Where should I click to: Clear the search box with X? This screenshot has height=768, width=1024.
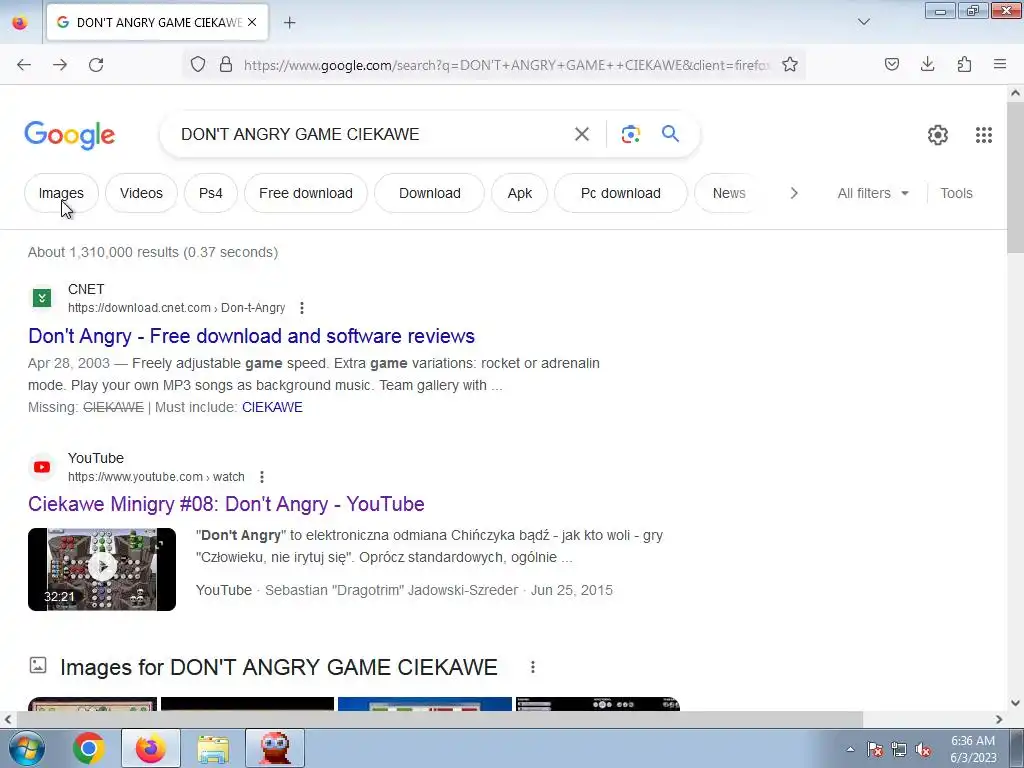pos(582,134)
